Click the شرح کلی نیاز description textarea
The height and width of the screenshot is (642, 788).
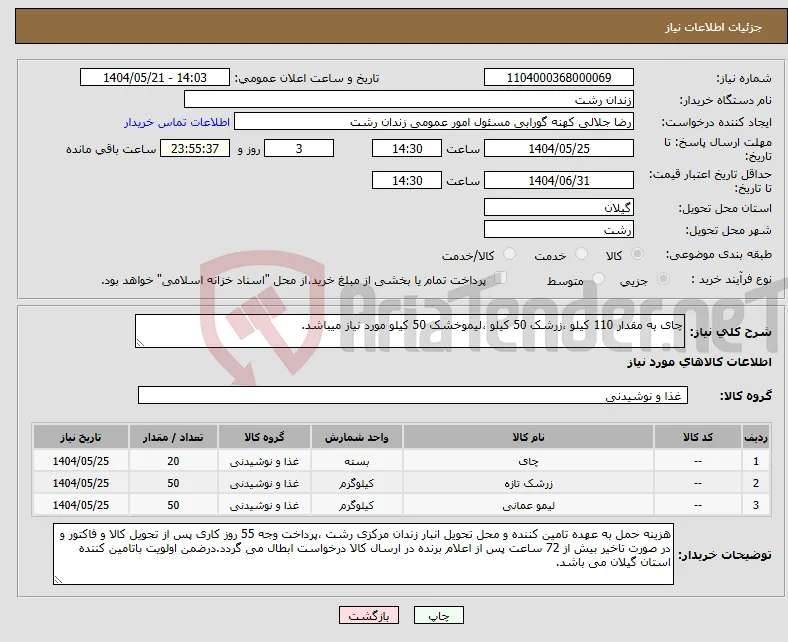click(410, 331)
